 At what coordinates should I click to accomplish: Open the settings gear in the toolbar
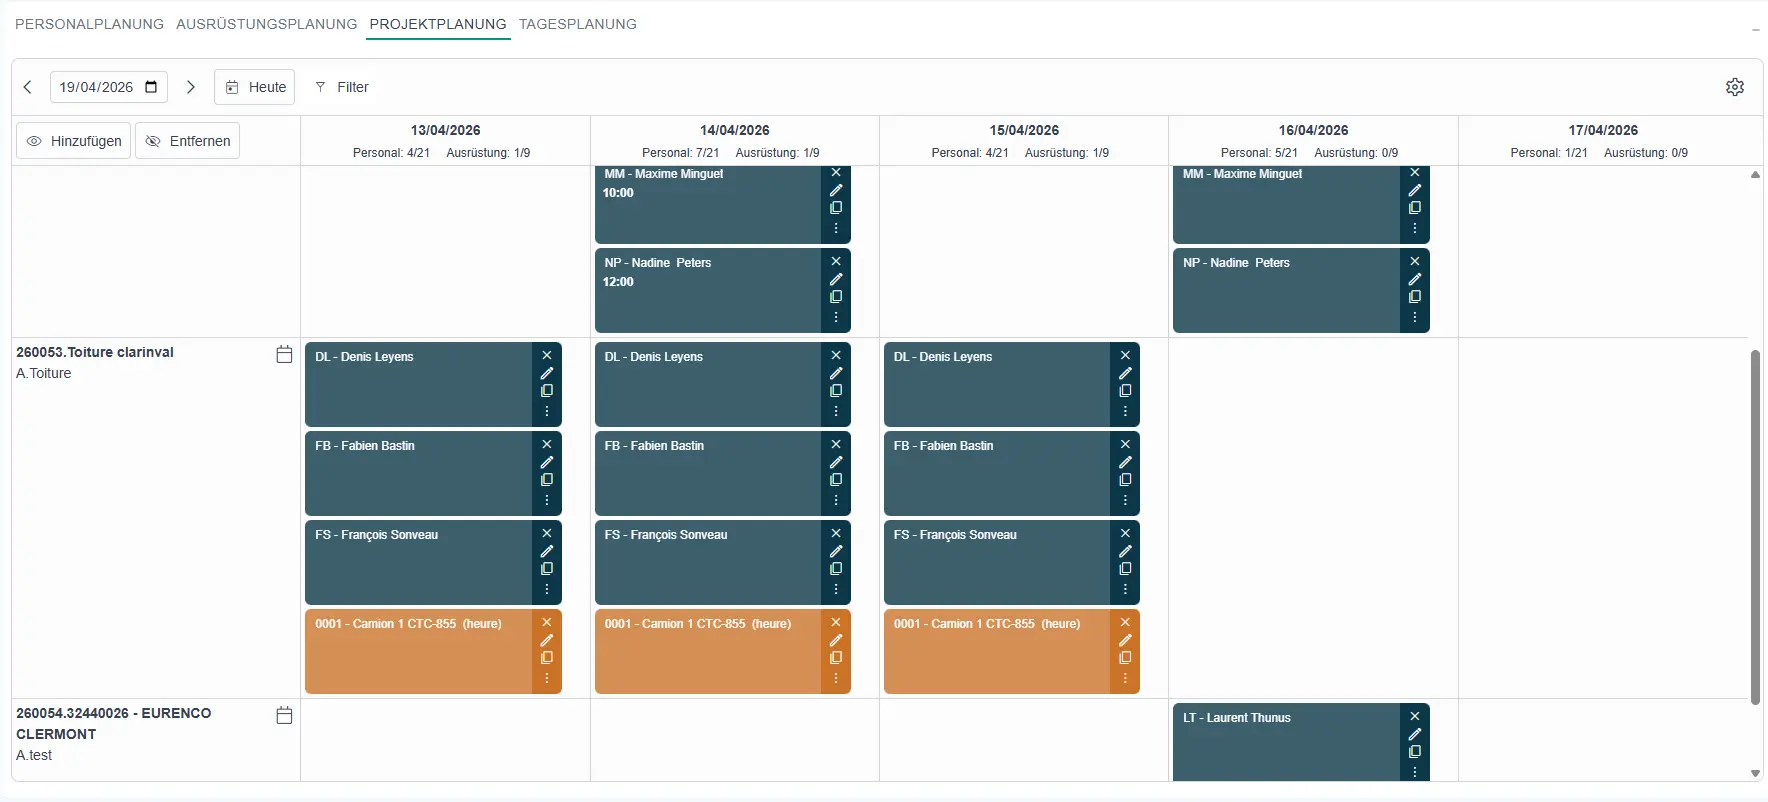1736,86
